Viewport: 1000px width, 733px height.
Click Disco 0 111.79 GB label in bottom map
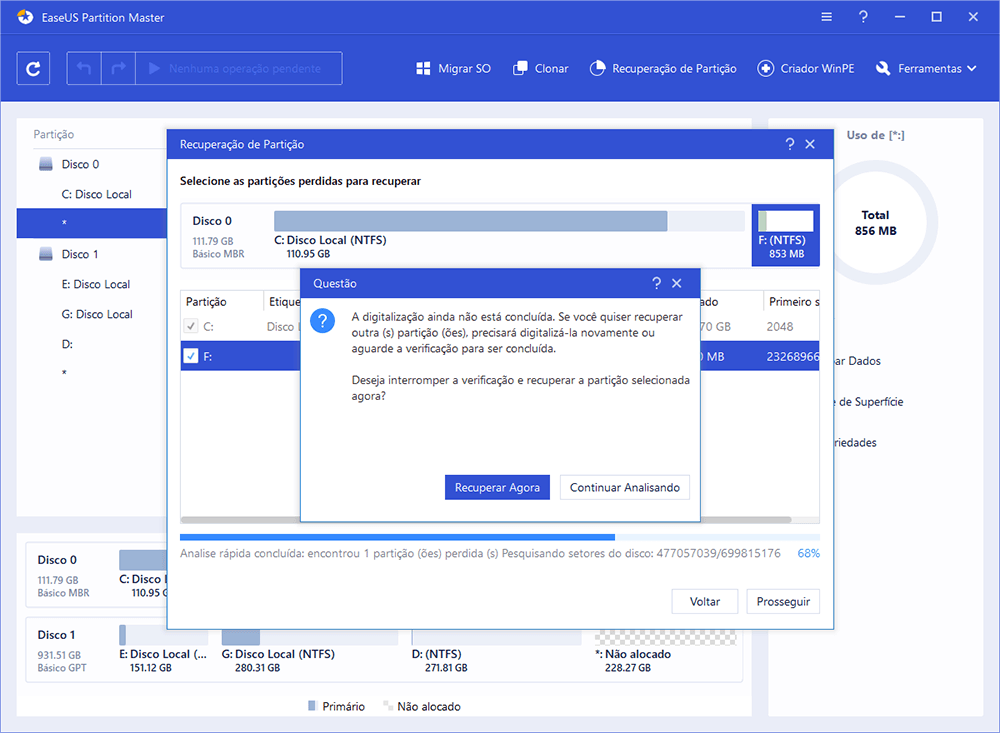pos(63,575)
